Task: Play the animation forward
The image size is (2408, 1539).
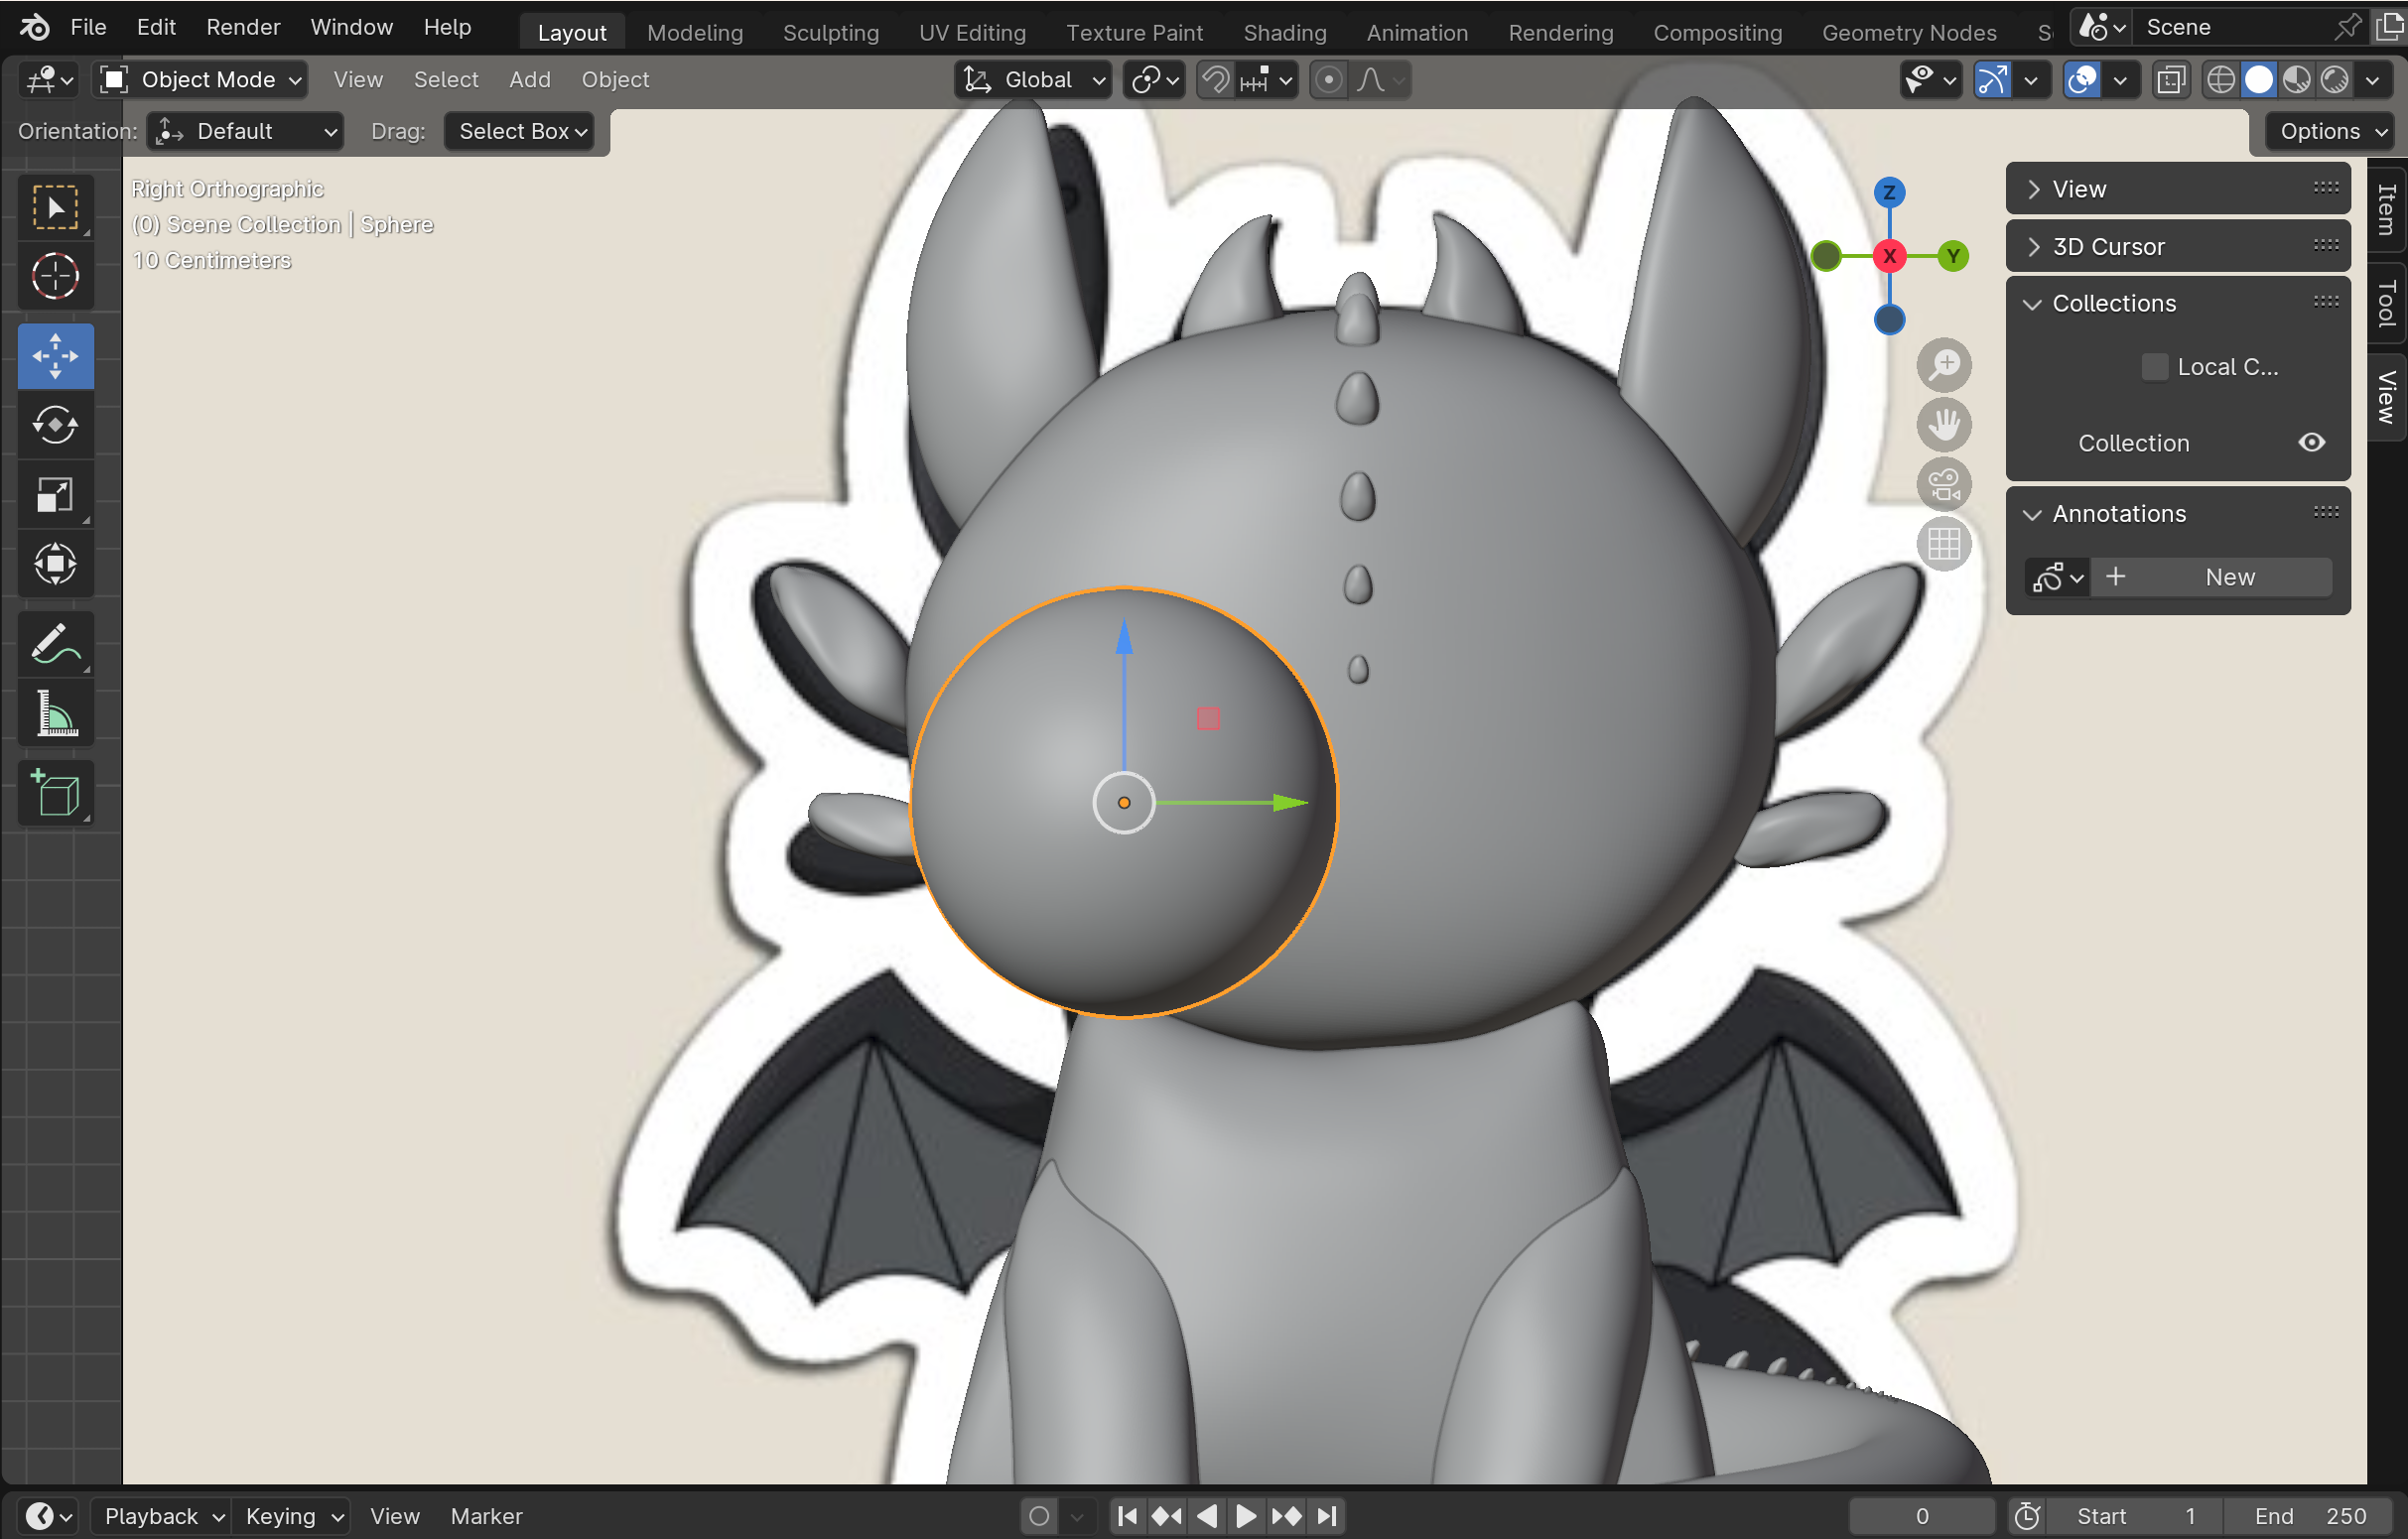Action: [1246, 1516]
